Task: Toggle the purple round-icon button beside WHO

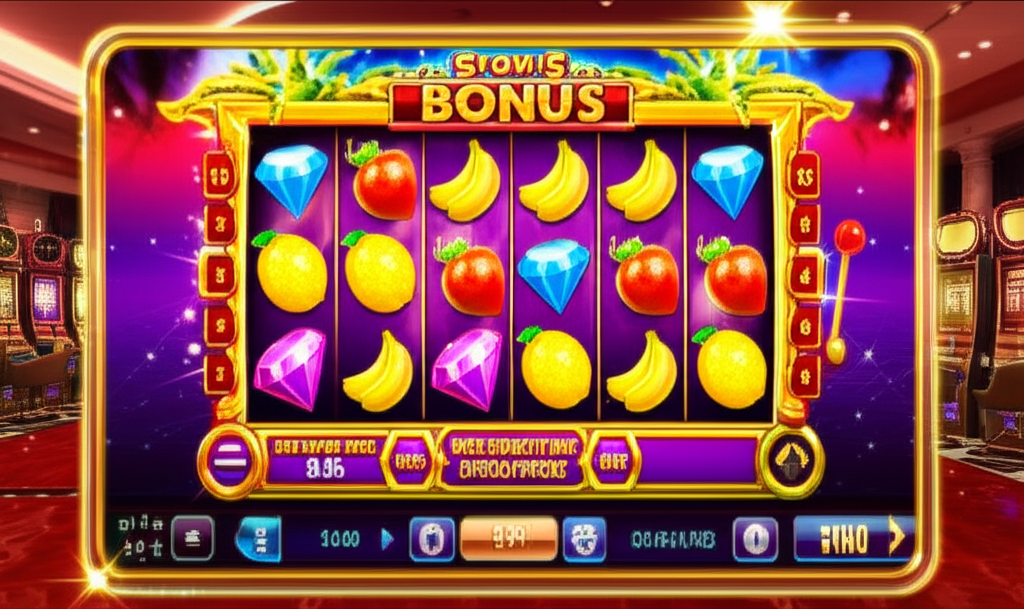Action: [x=755, y=539]
